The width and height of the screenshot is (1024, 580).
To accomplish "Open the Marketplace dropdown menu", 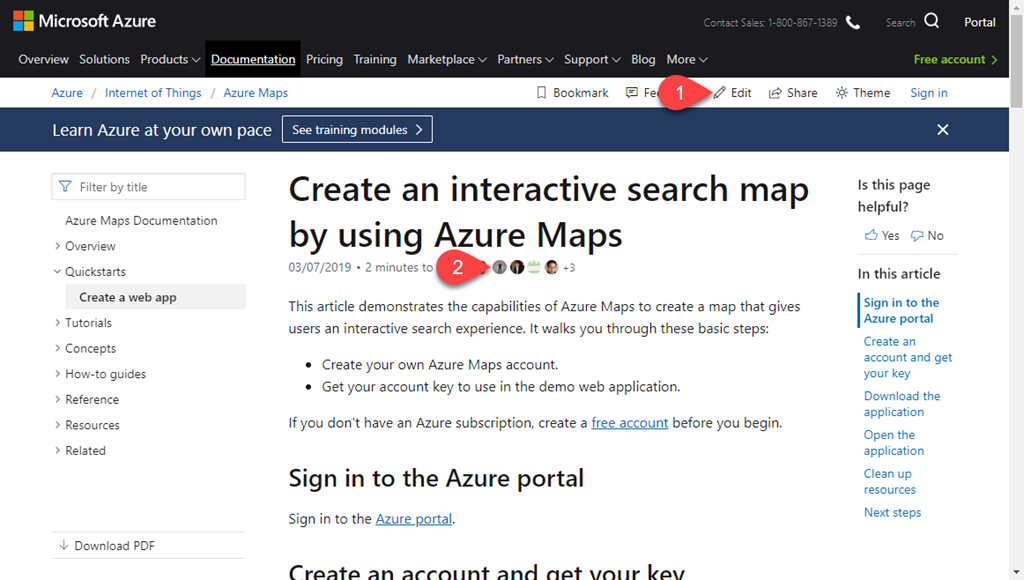I will point(447,59).
